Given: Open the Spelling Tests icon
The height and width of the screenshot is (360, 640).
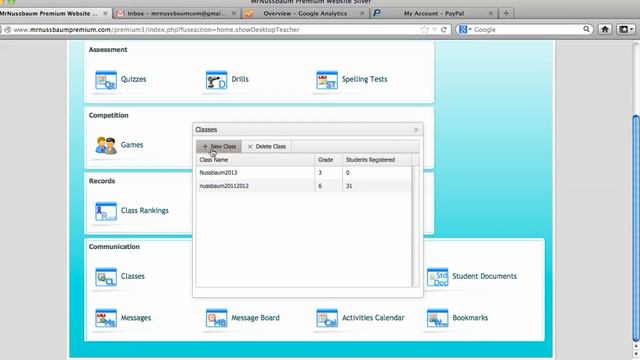Looking at the screenshot, I should coord(327,80).
